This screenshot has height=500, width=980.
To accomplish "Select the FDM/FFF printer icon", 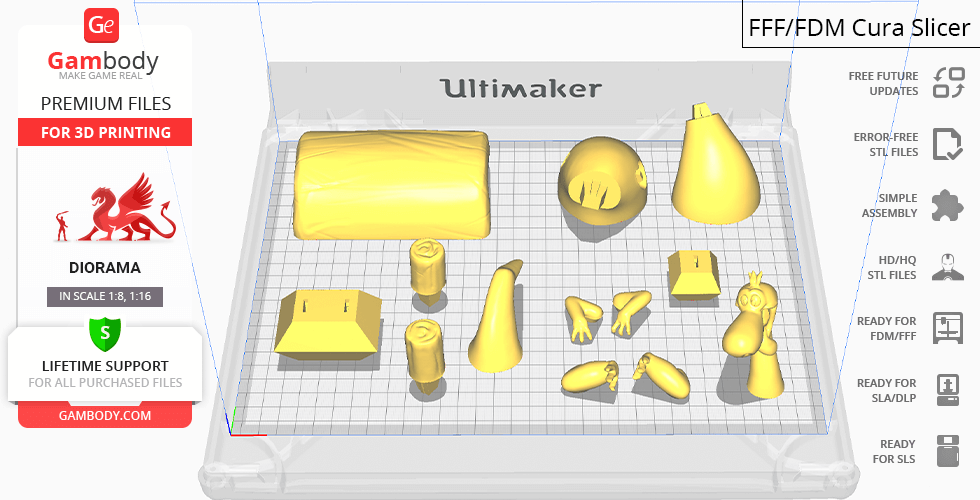I will tap(947, 328).
